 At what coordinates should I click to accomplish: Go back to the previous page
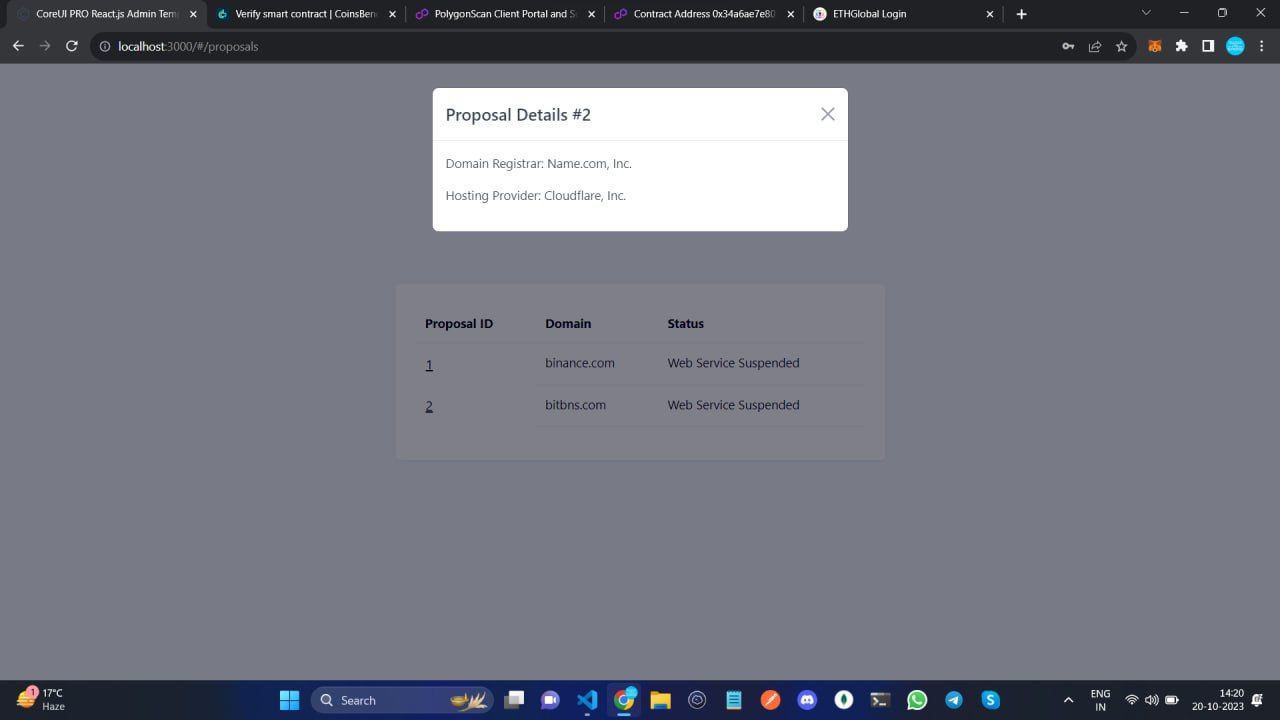tap(18, 46)
